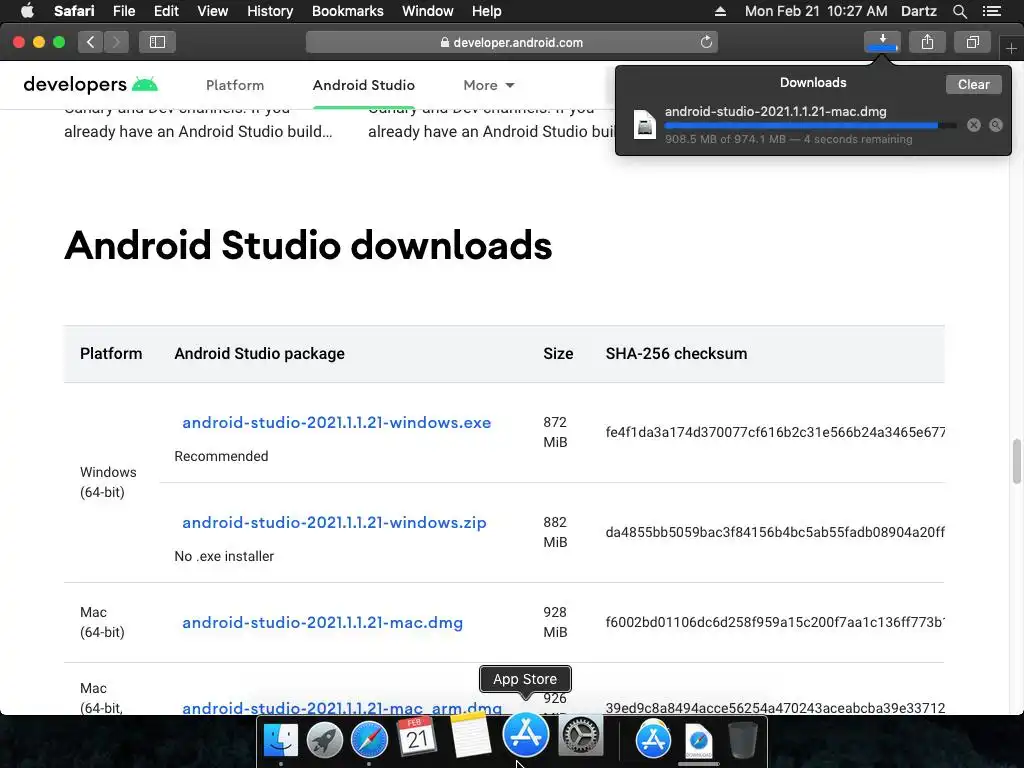Click the Windows exe checksum starting fe4f1da3
The height and width of the screenshot is (768, 1024).
click(775, 432)
